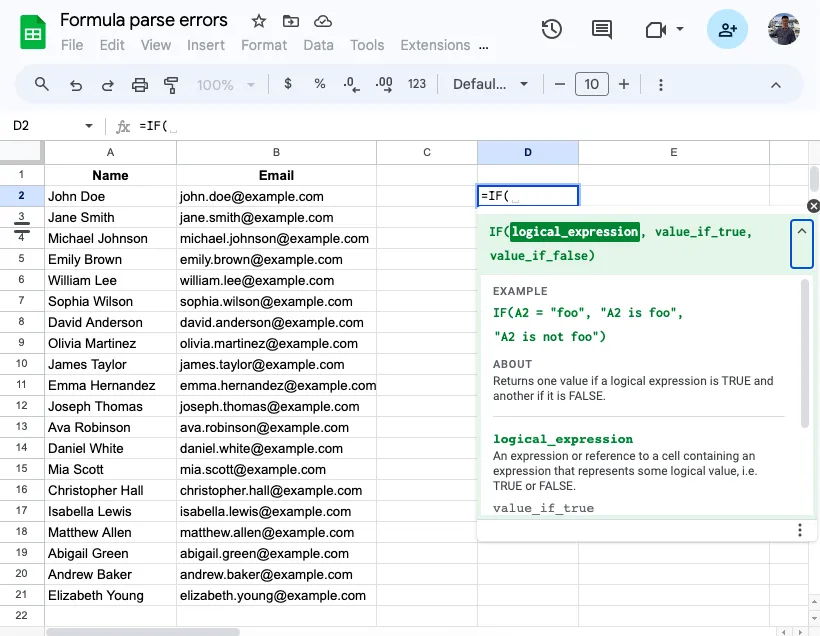The image size is (820, 636).
Task: Select the John Doe cell
Action: click(x=110, y=196)
